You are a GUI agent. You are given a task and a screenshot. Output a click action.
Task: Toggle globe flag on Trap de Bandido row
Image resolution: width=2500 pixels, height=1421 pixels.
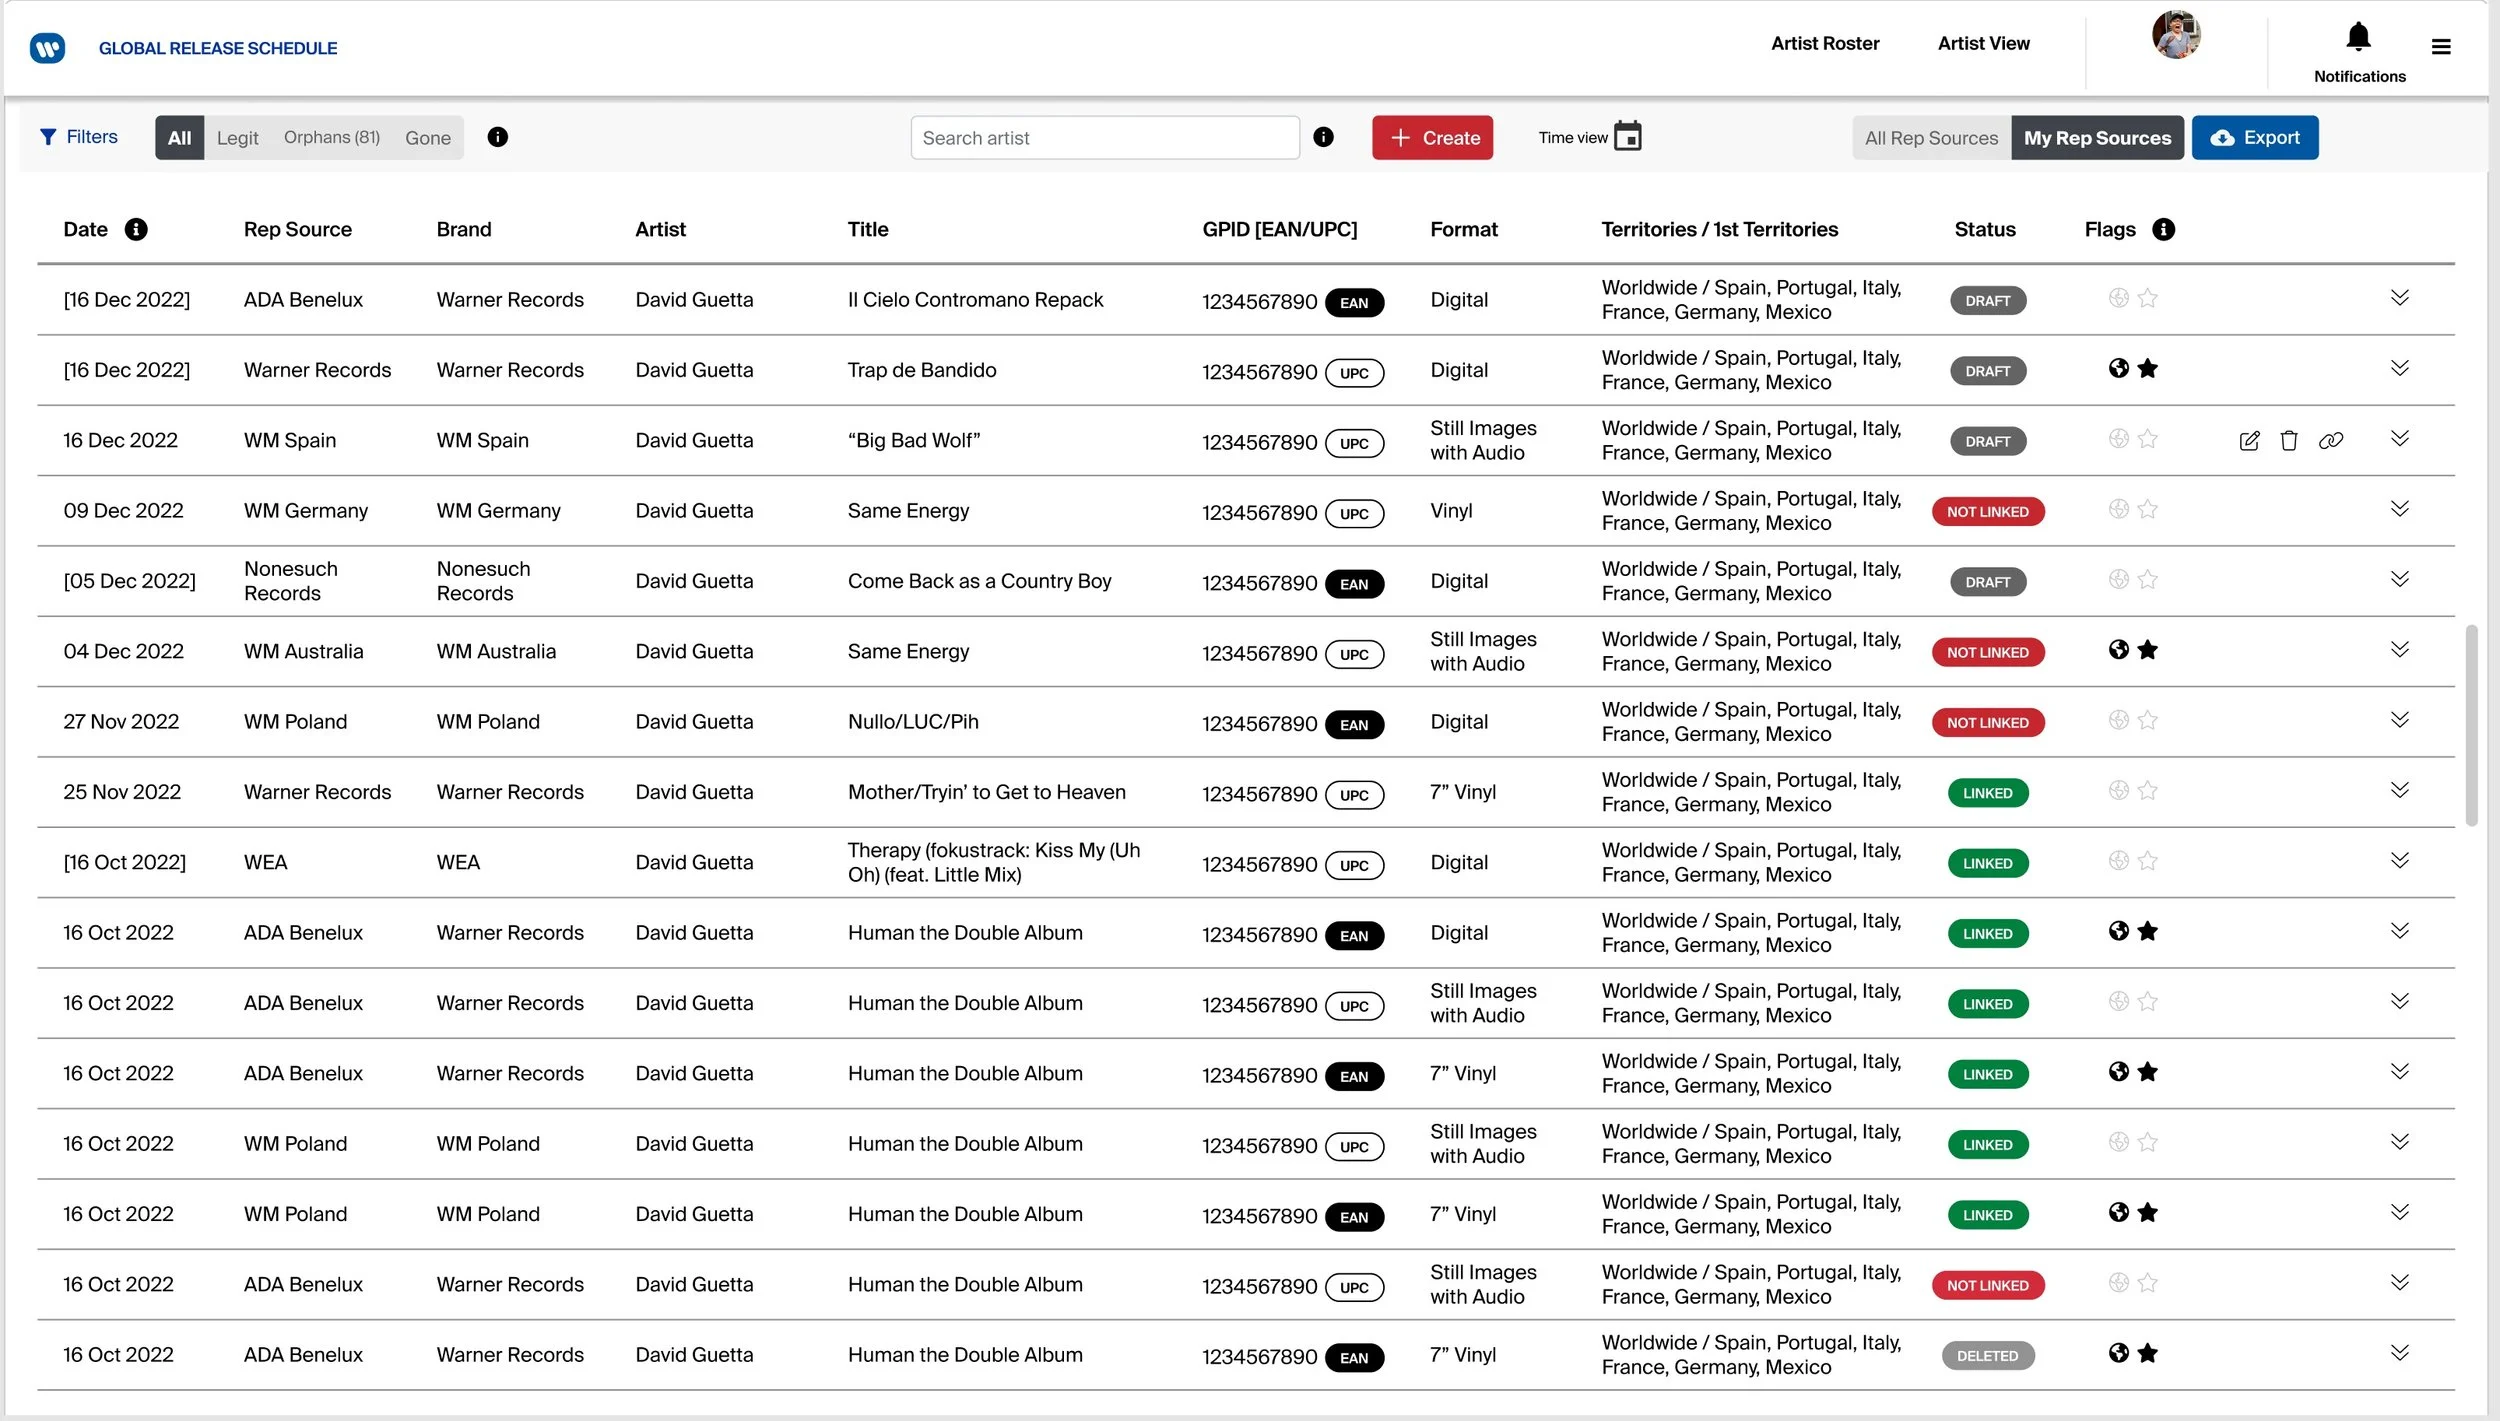pos(2118,369)
